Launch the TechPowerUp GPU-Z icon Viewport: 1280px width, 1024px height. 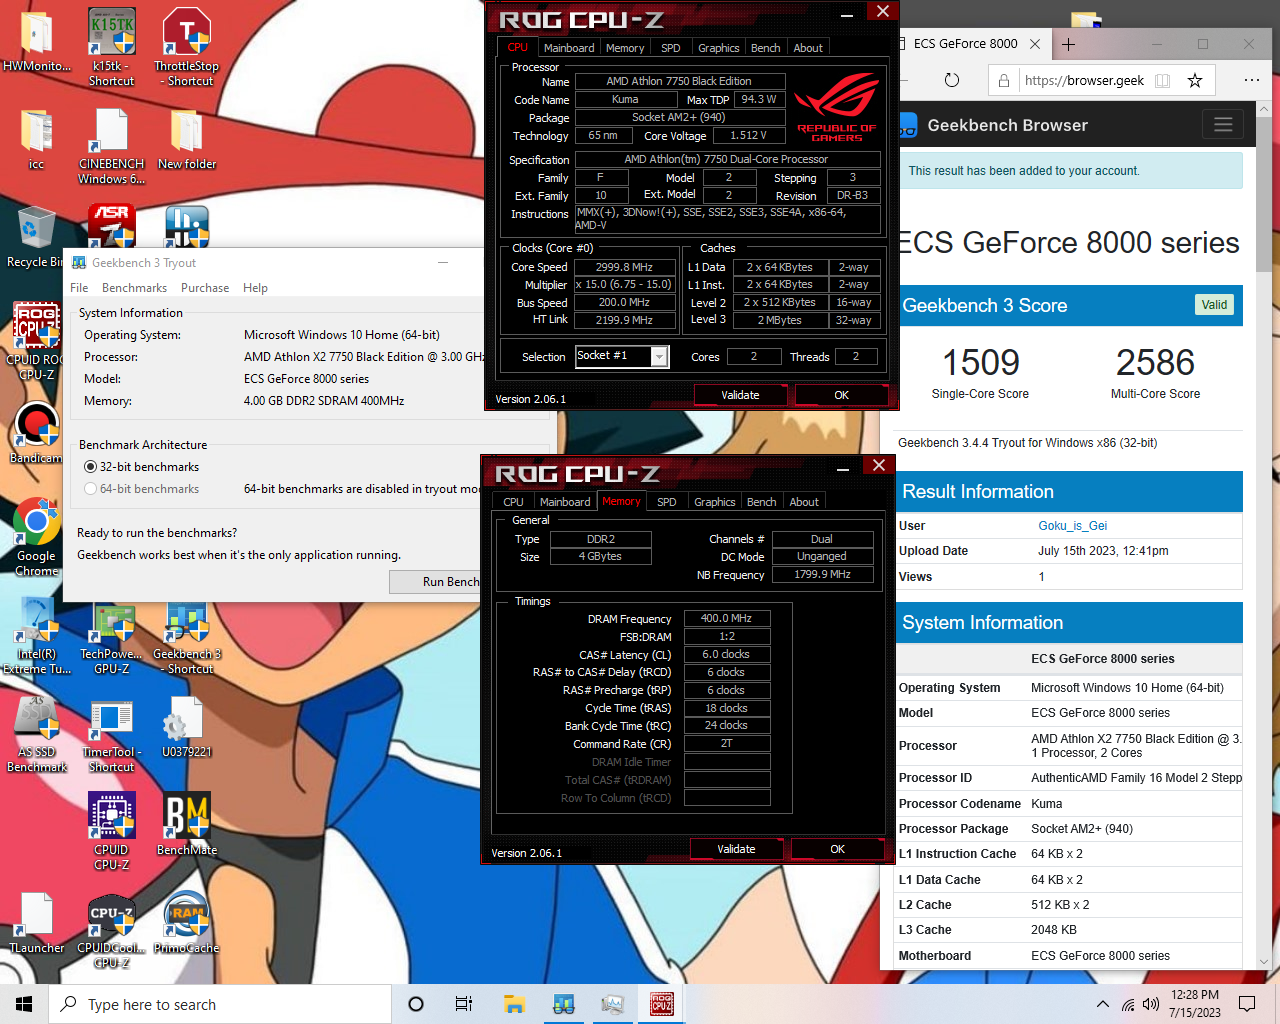coord(111,636)
